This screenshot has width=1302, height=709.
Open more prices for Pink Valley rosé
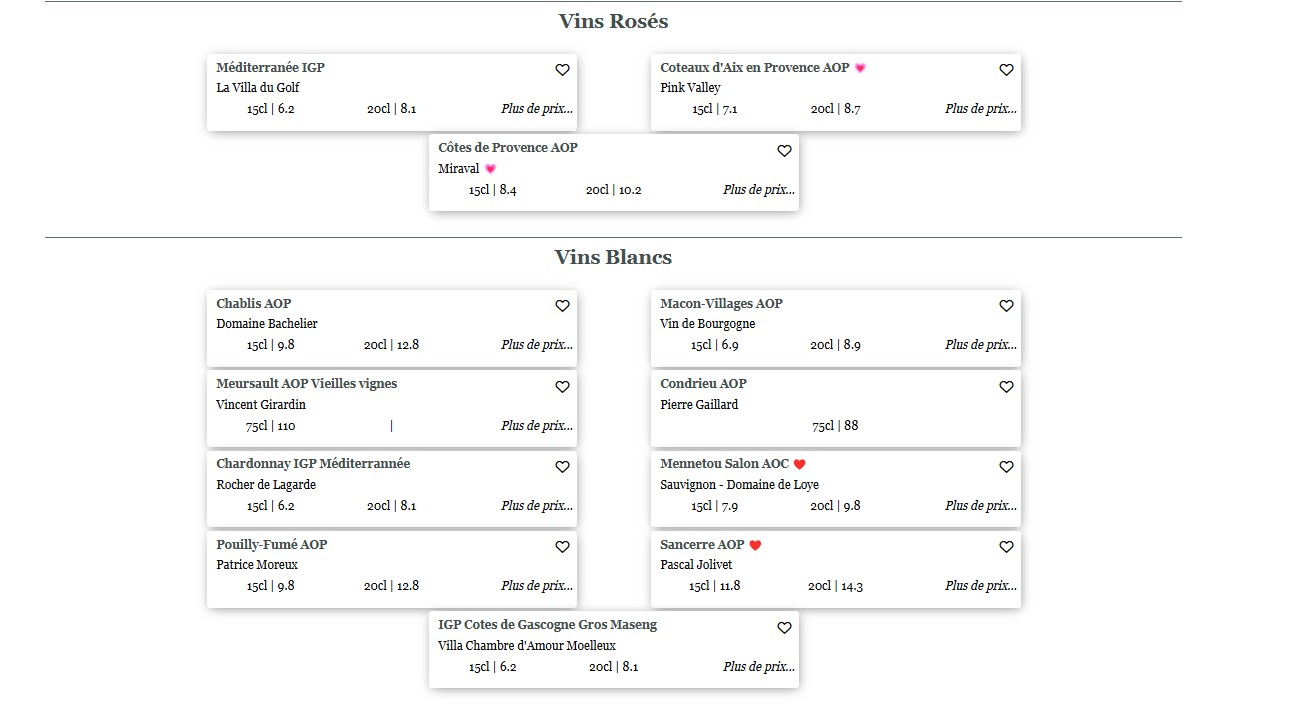click(x=981, y=109)
